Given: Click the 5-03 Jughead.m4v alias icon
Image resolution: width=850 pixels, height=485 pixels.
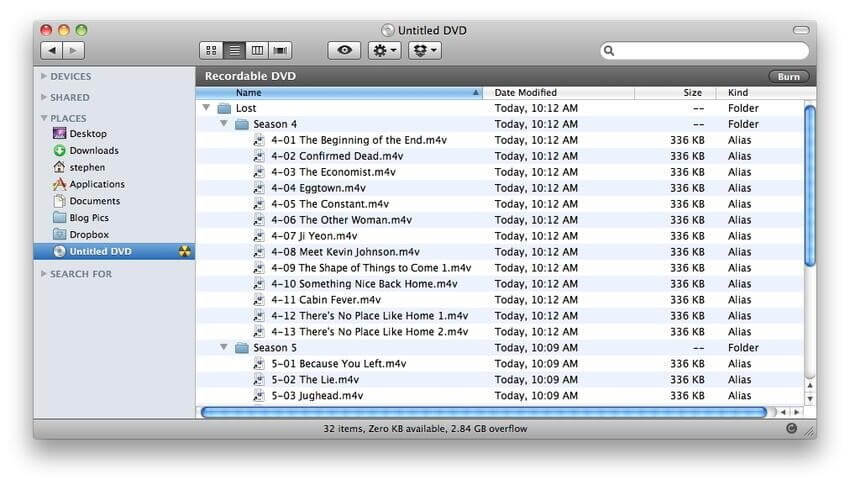Looking at the screenshot, I should pyautogui.click(x=259, y=396).
